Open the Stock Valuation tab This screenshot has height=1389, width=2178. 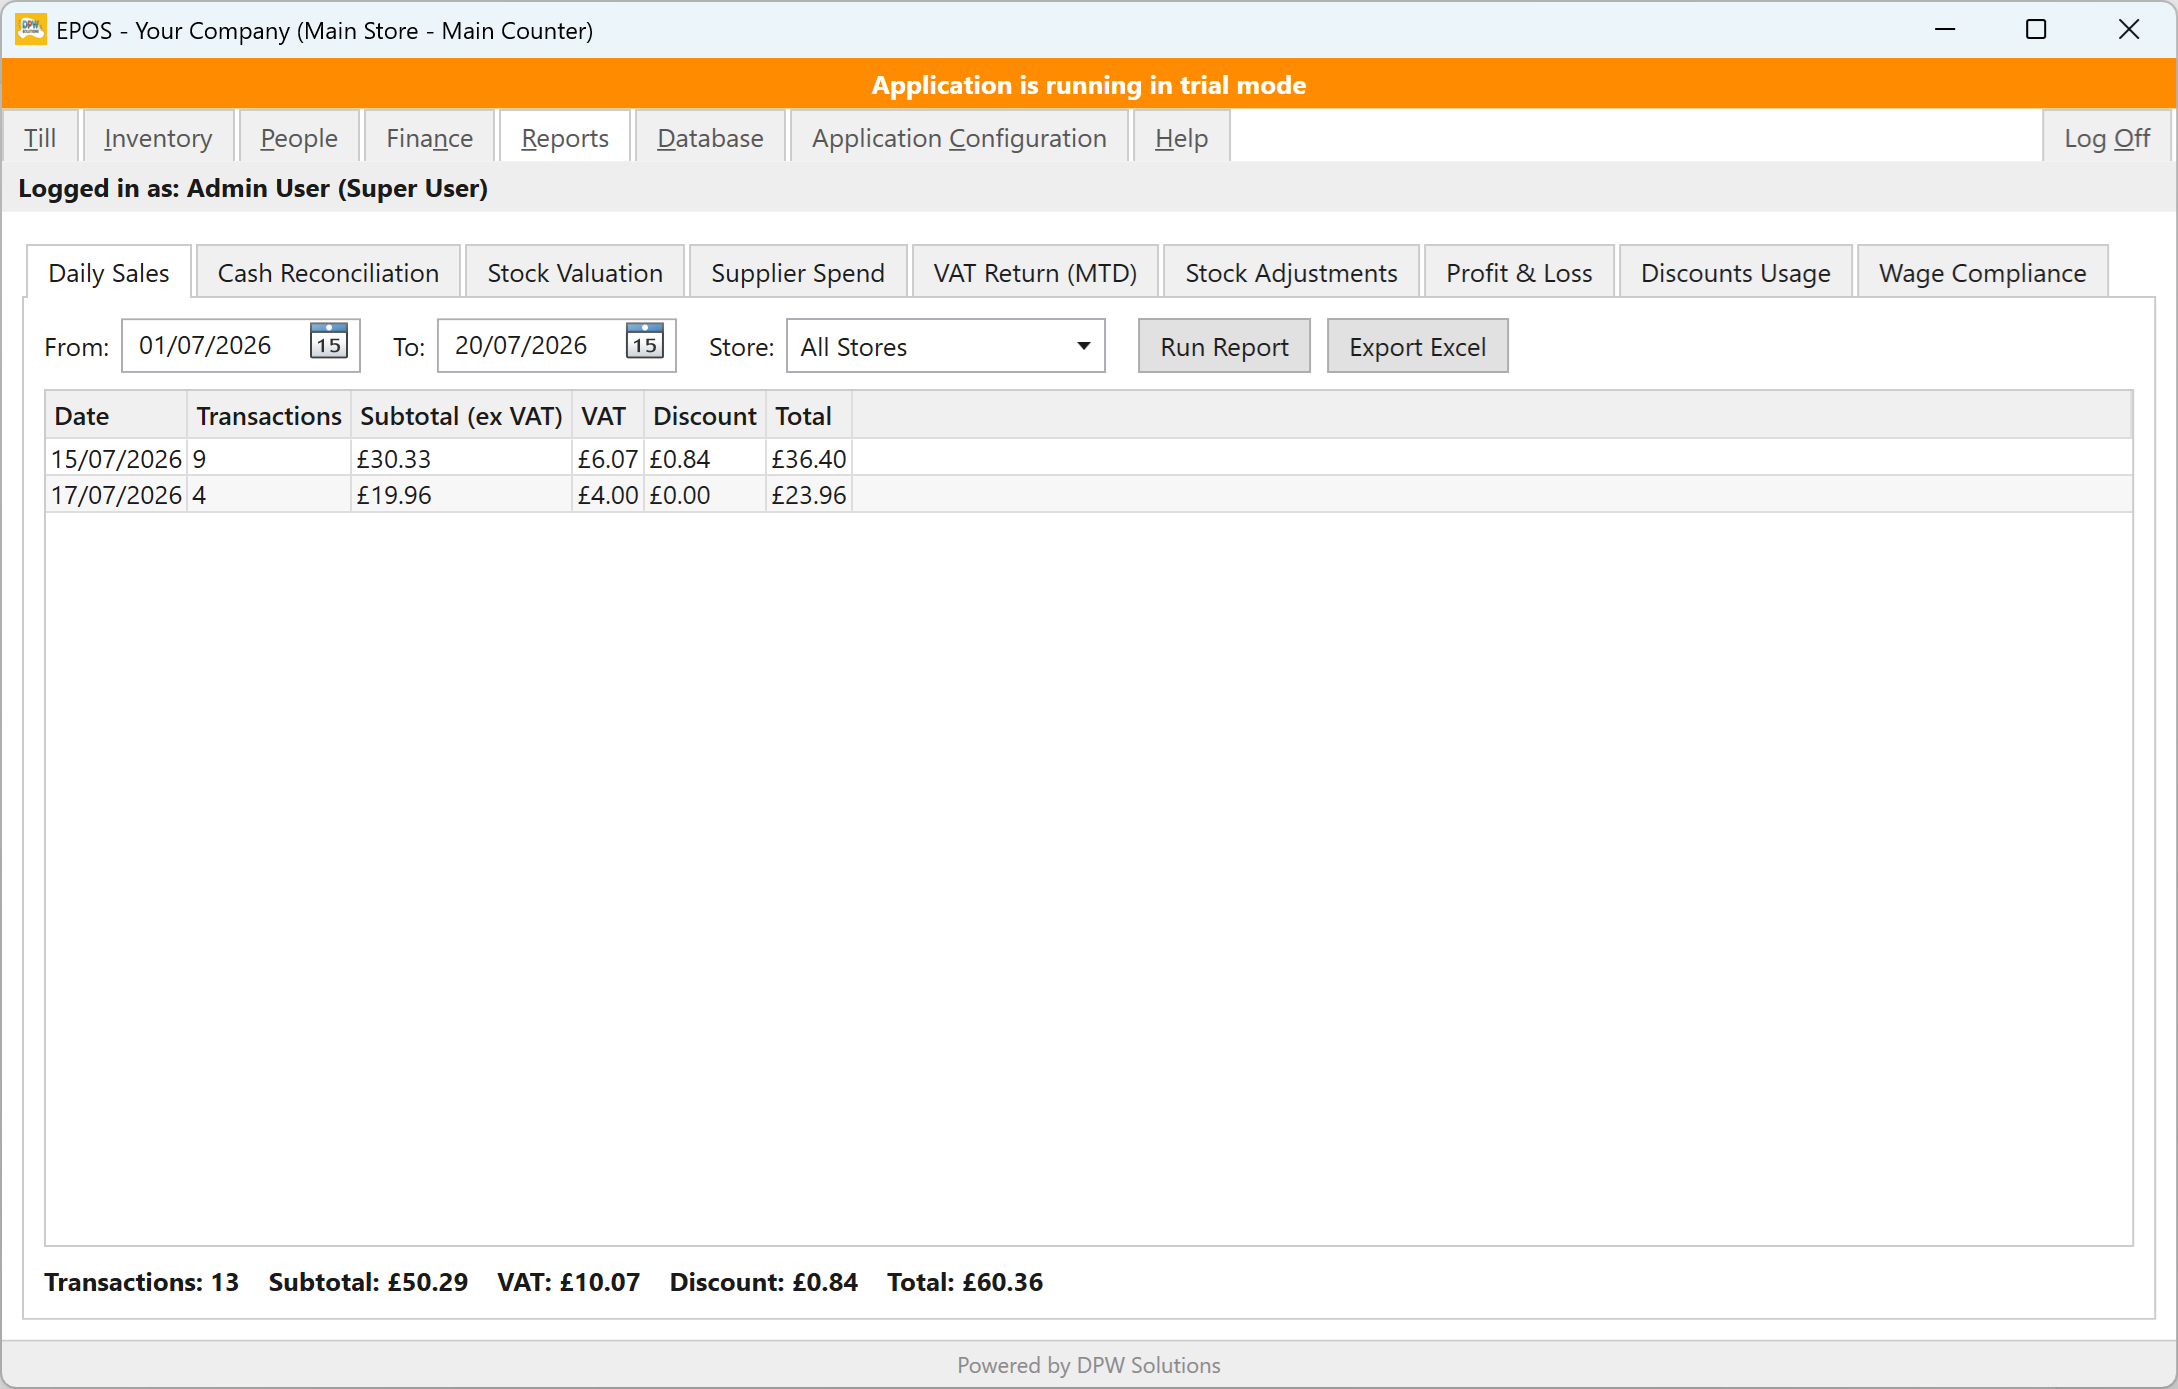575,272
